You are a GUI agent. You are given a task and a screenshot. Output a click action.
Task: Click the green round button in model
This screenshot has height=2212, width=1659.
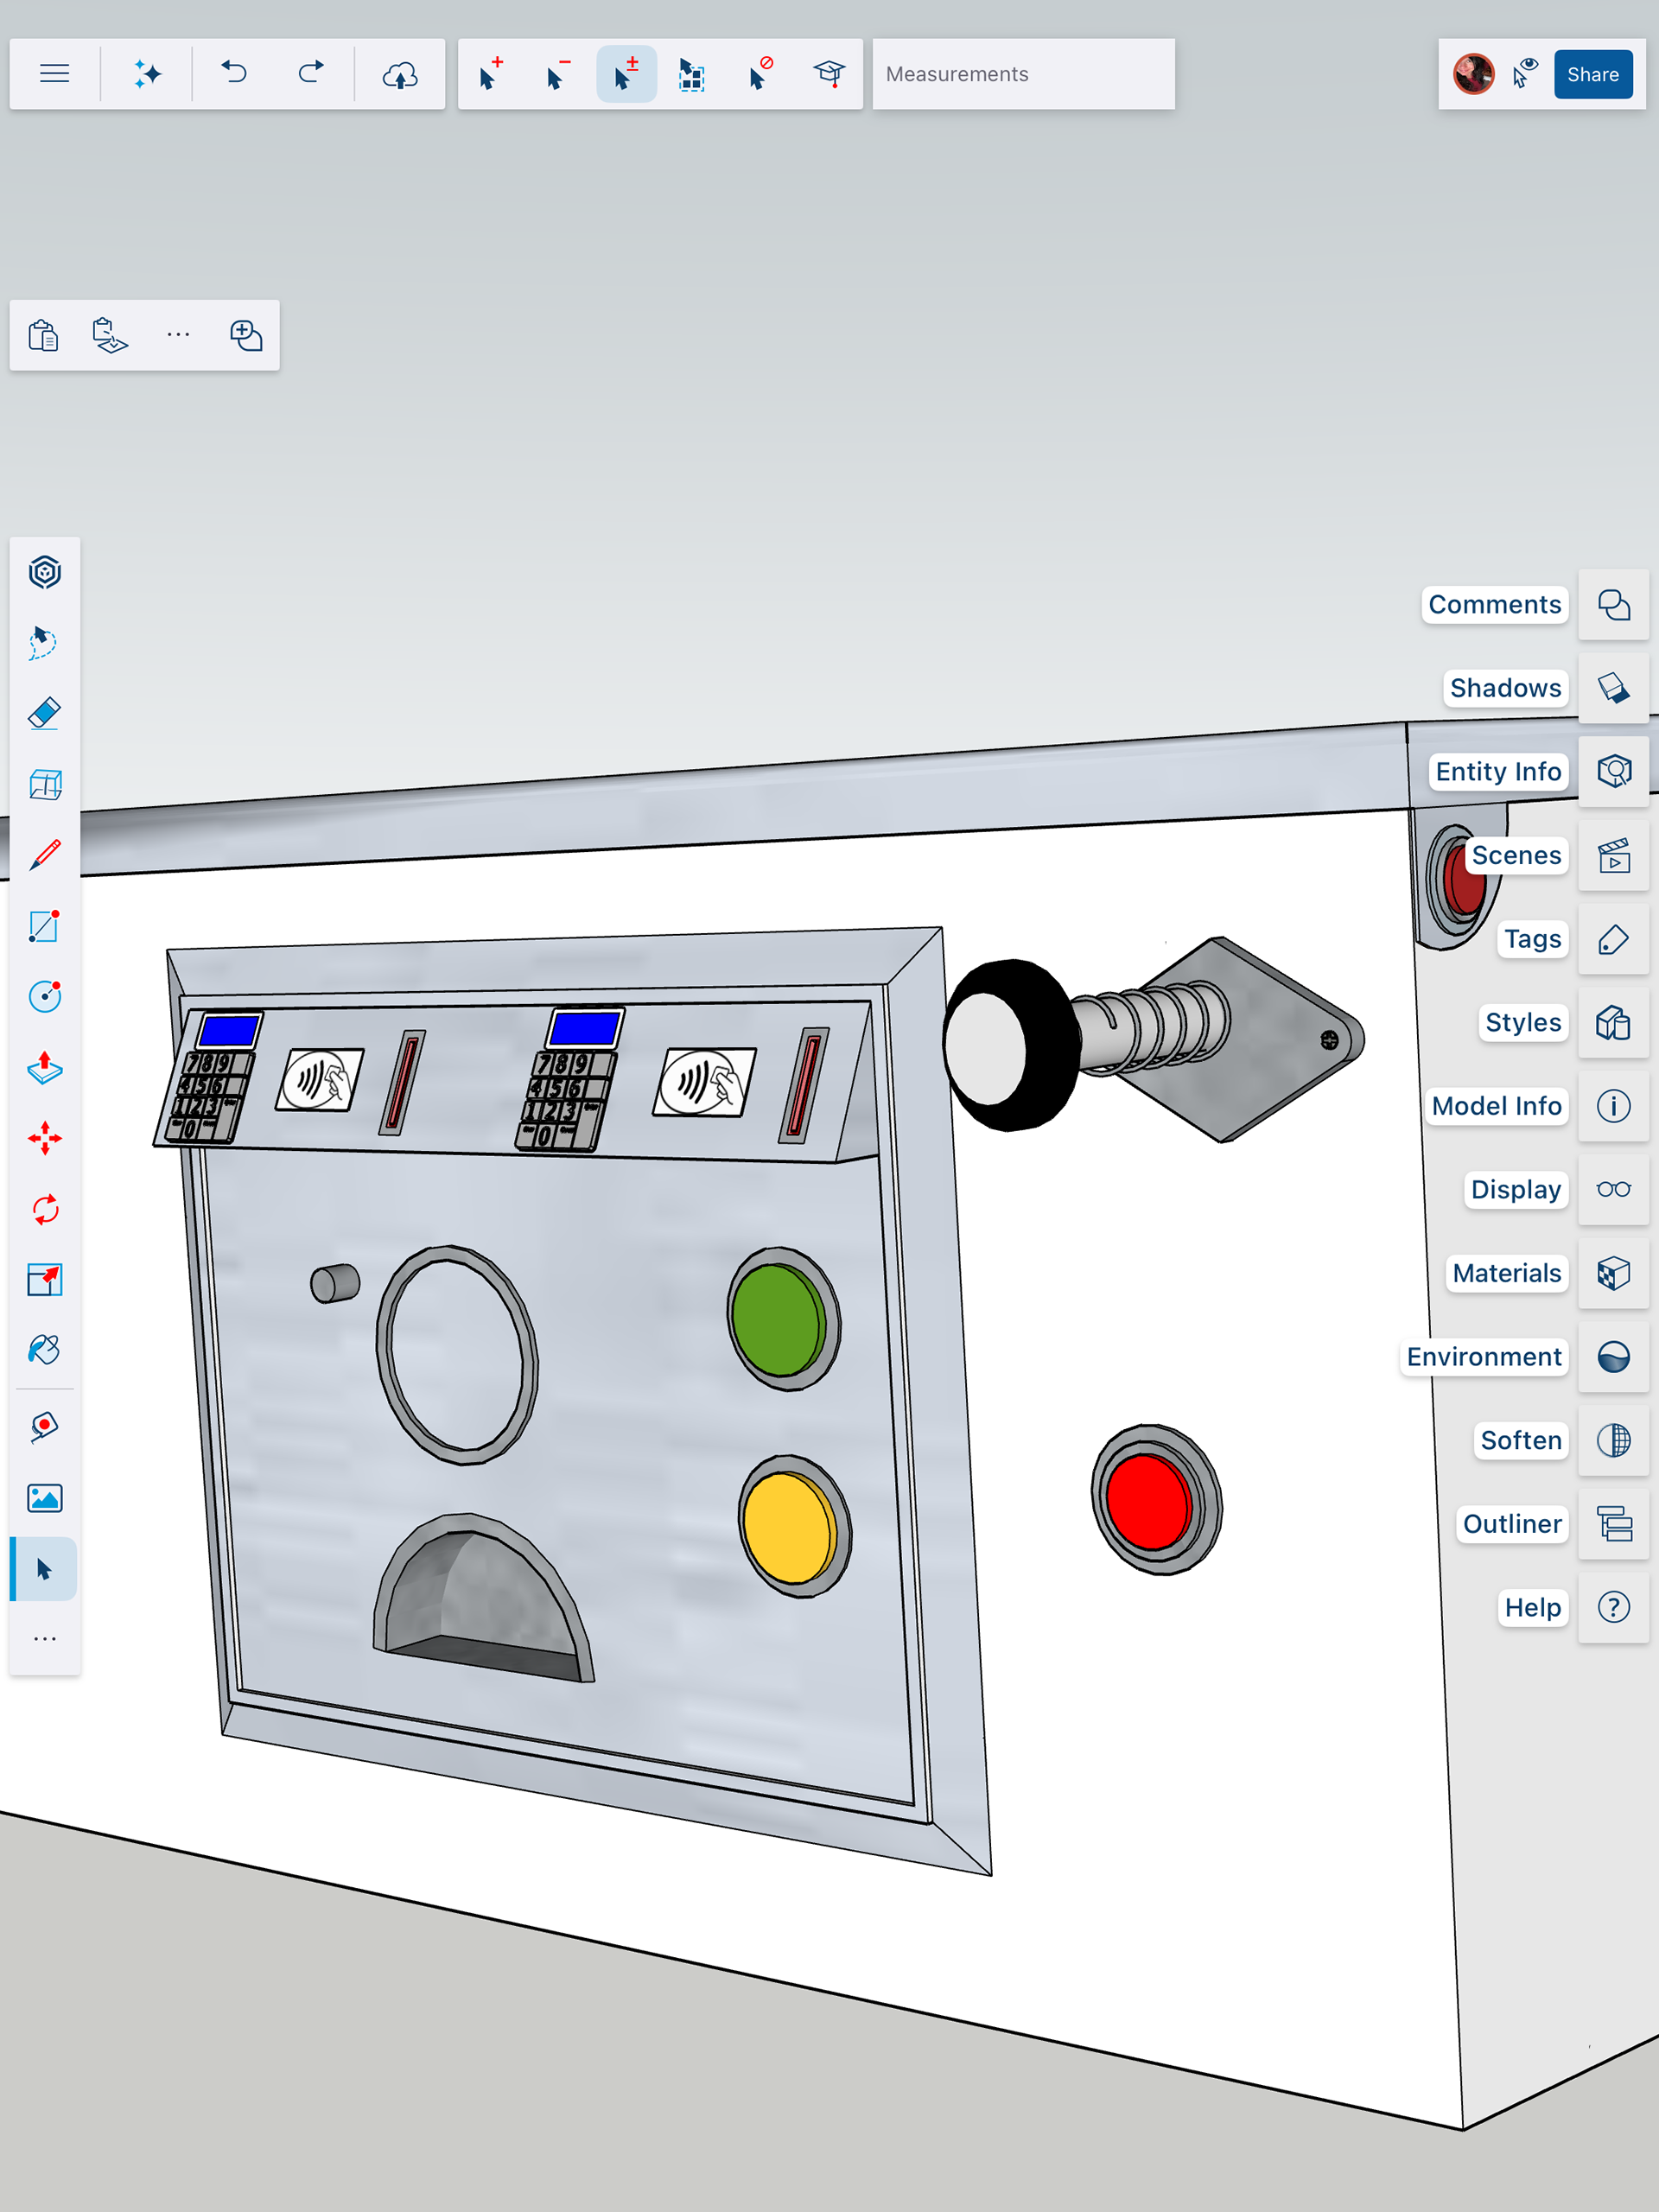pos(778,1319)
